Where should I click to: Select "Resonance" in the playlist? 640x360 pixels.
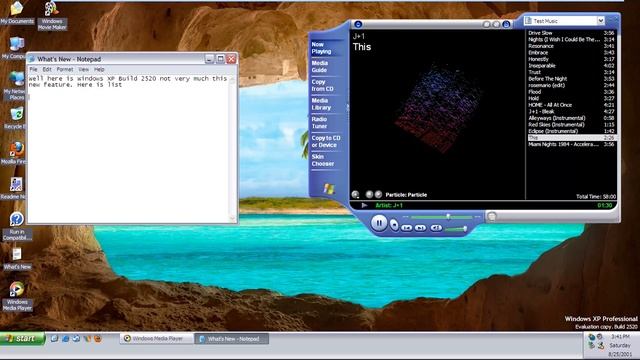click(571, 46)
